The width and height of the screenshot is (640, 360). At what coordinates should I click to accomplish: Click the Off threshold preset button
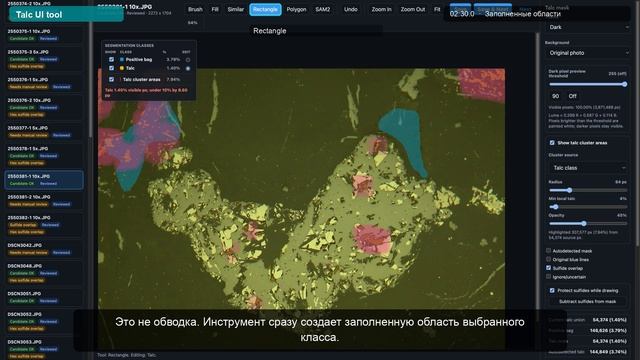point(572,96)
